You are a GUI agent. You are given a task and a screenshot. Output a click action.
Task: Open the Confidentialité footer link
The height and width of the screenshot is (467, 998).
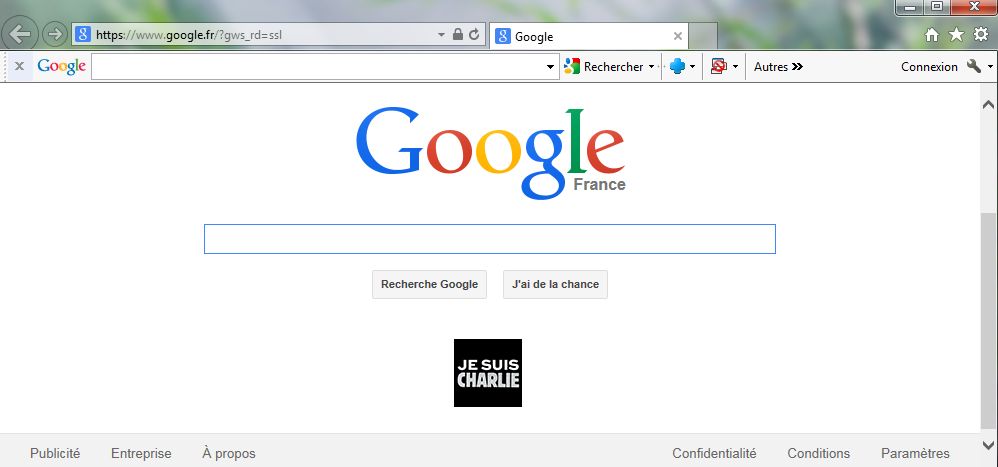point(714,454)
